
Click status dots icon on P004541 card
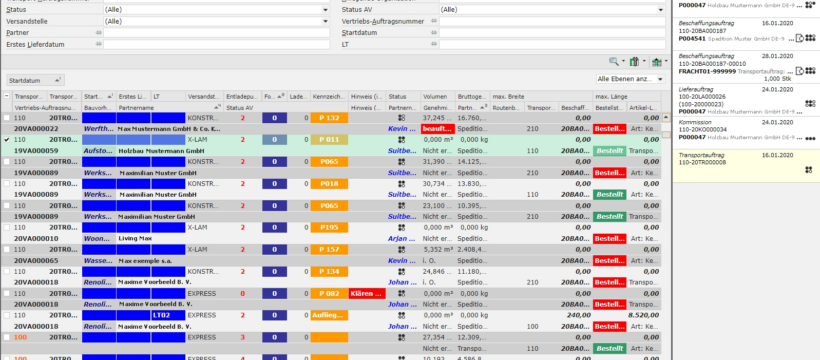coord(810,38)
